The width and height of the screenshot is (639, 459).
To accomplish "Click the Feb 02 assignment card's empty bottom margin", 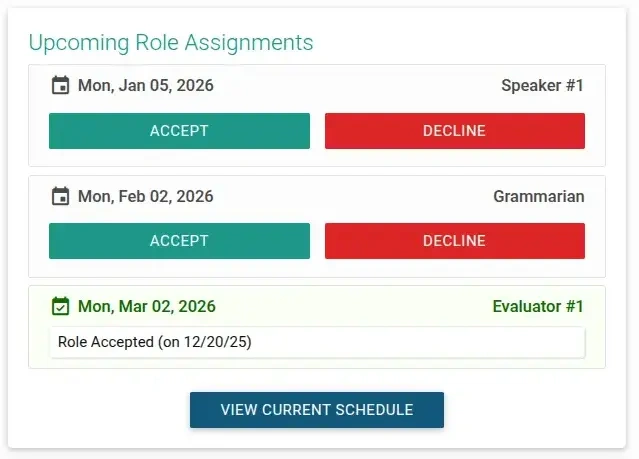I will click(317, 268).
